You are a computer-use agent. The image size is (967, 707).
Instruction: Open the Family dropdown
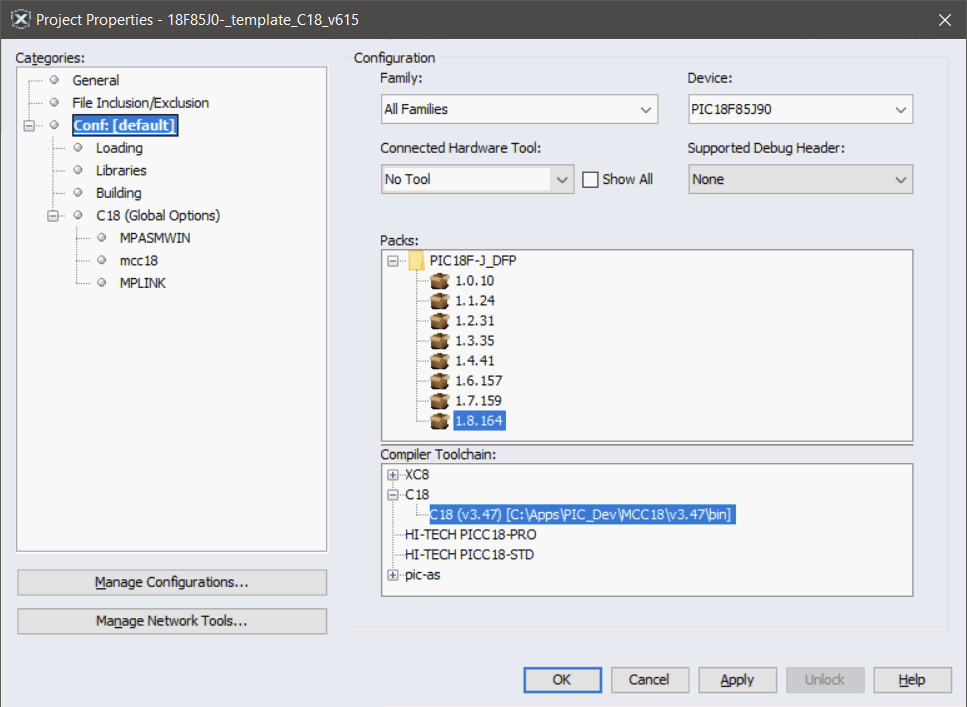coord(646,109)
